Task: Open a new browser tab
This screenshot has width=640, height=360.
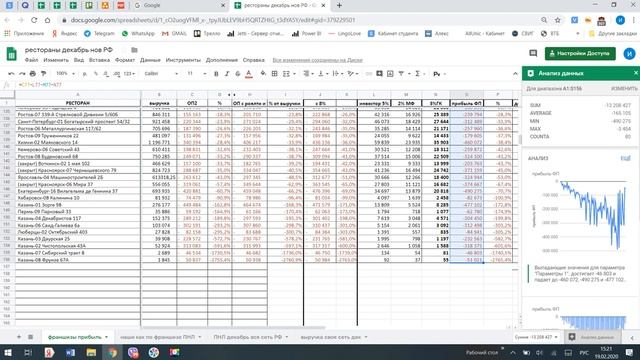Action: [x=339, y=5]
